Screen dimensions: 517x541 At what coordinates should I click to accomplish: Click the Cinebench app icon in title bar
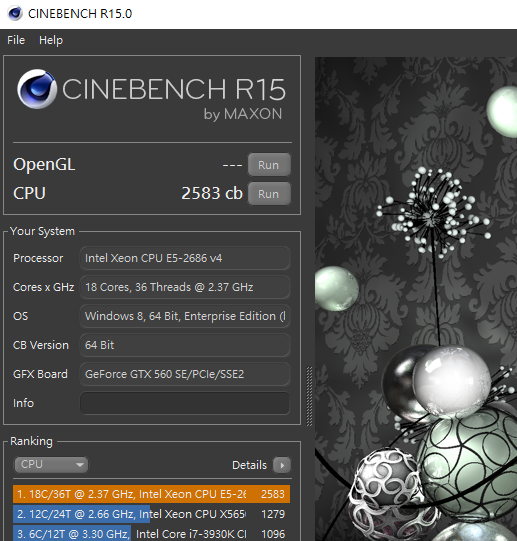point(14,14)
